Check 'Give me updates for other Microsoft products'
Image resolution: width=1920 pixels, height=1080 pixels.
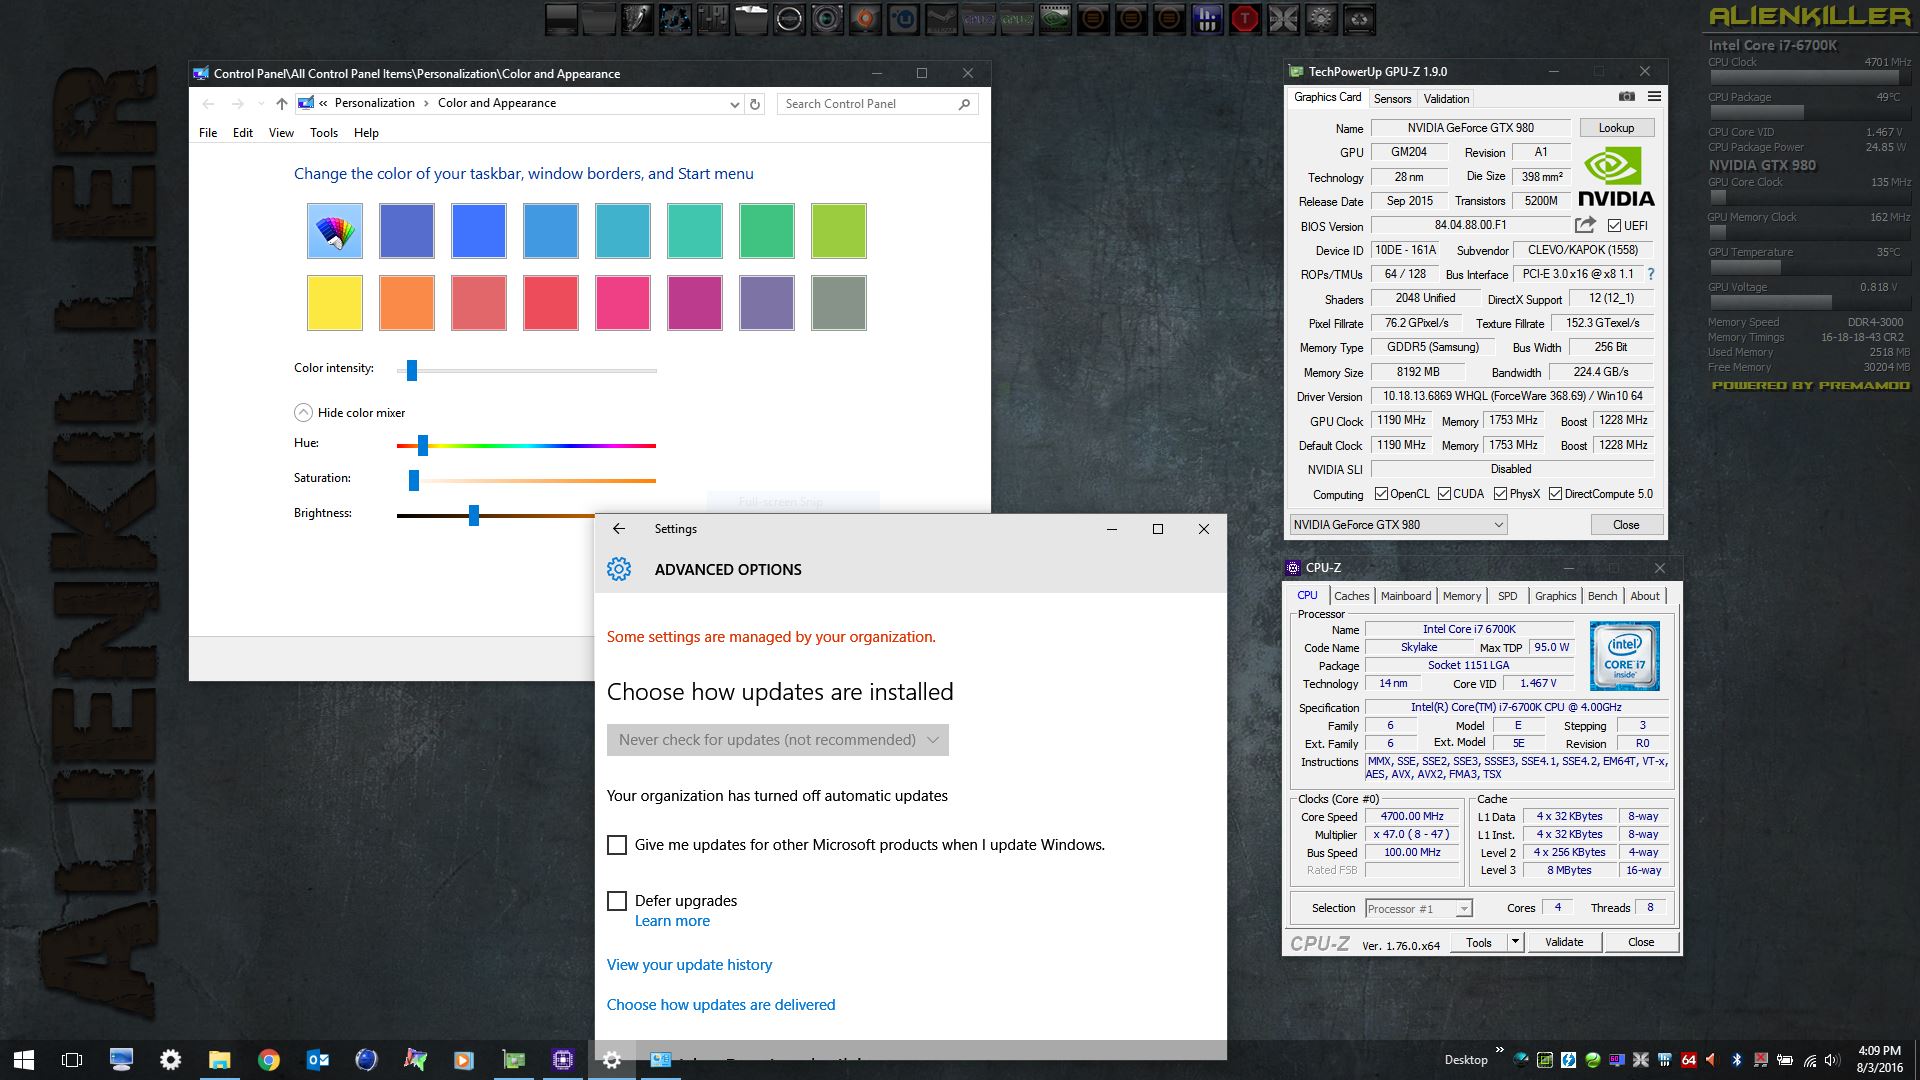[x=617, y=845]
